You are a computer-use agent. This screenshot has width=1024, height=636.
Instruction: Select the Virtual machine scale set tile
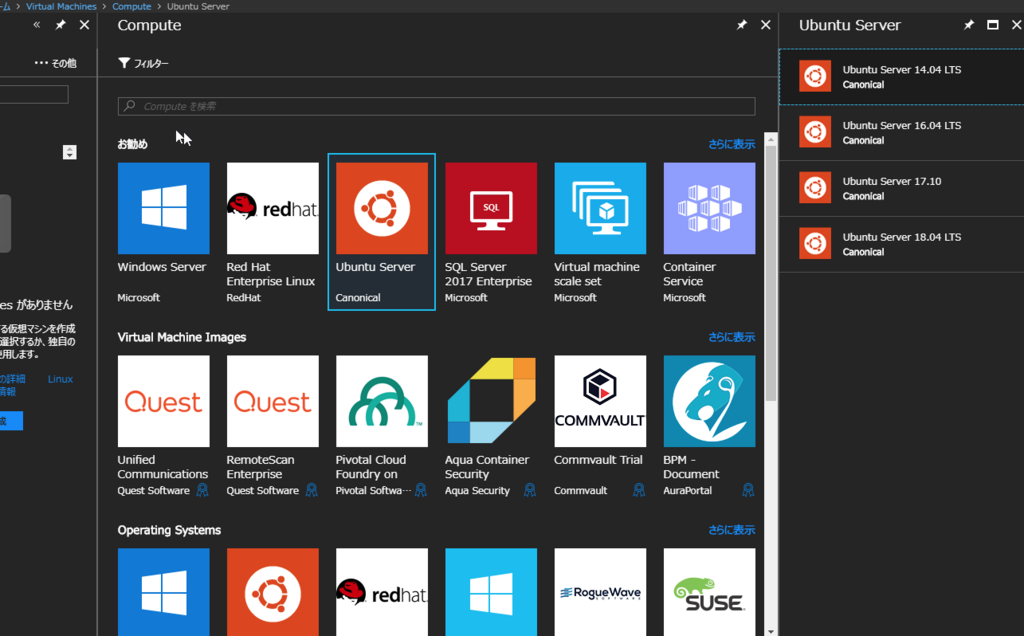[600, 232]
